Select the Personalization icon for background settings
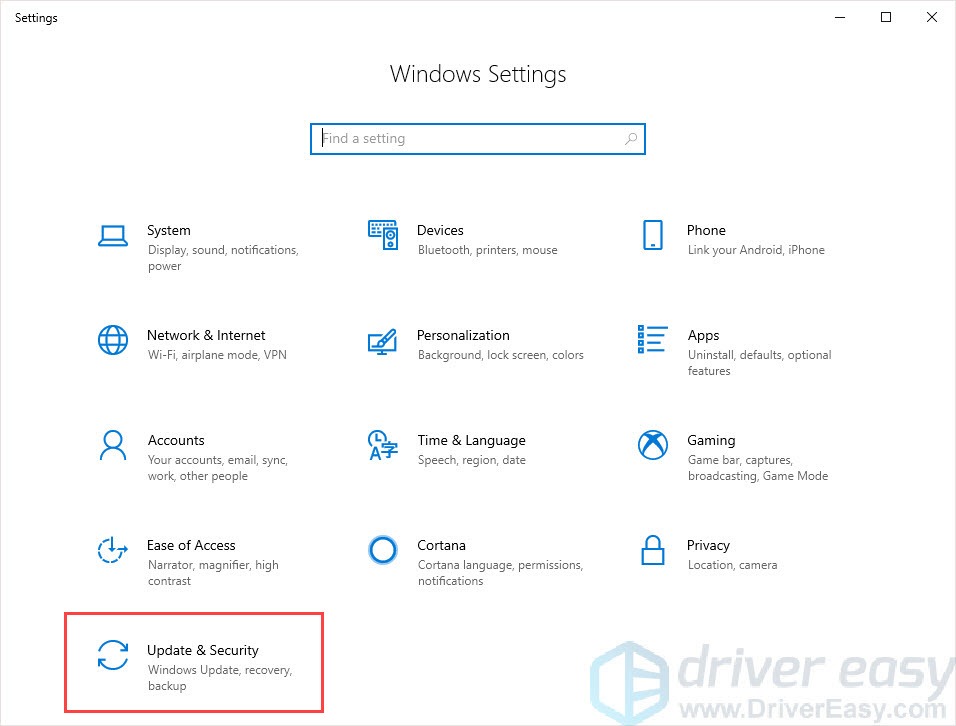The width and height of the screenshot is (956, 726). click(382, 342)
